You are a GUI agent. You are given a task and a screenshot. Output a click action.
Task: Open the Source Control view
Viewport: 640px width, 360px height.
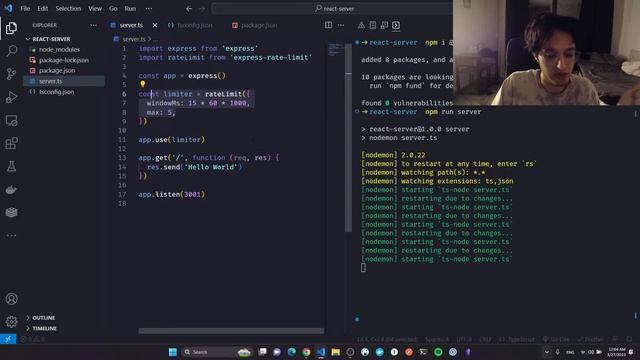pos(11,74)
